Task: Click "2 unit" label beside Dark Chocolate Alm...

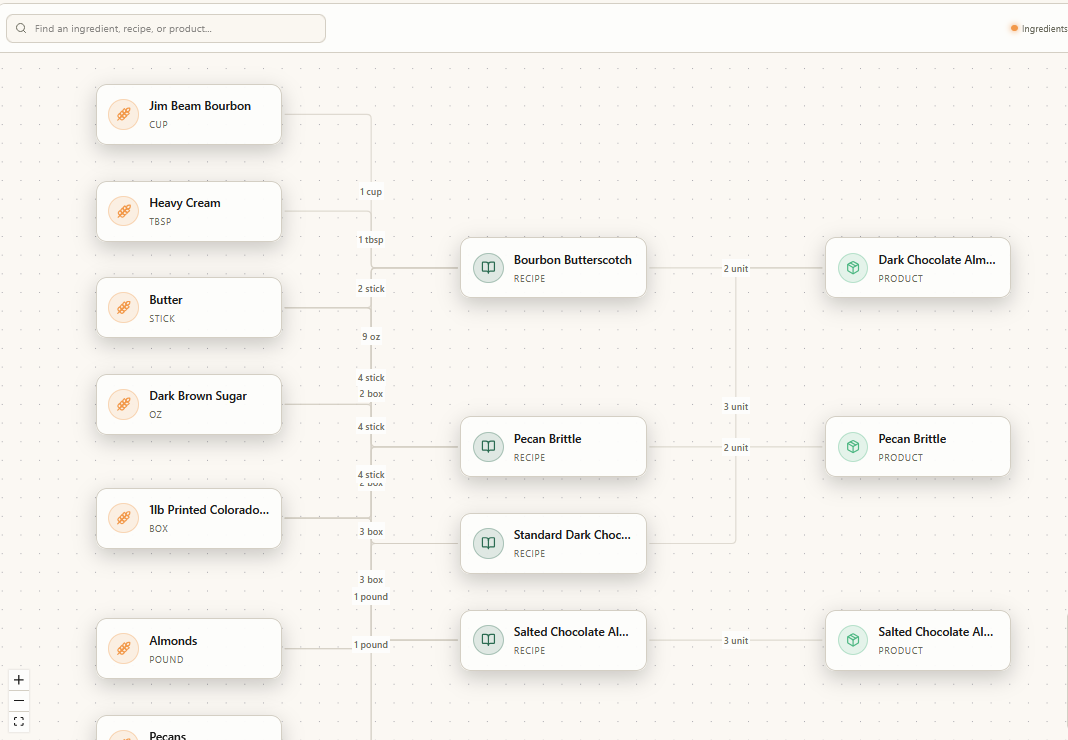Action: tap(736, 268)
